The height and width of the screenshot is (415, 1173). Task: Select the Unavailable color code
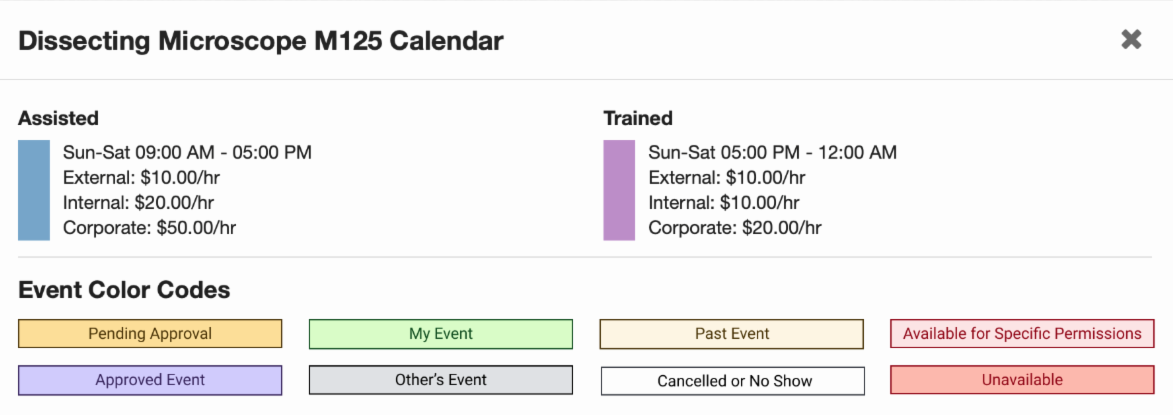1022,380
